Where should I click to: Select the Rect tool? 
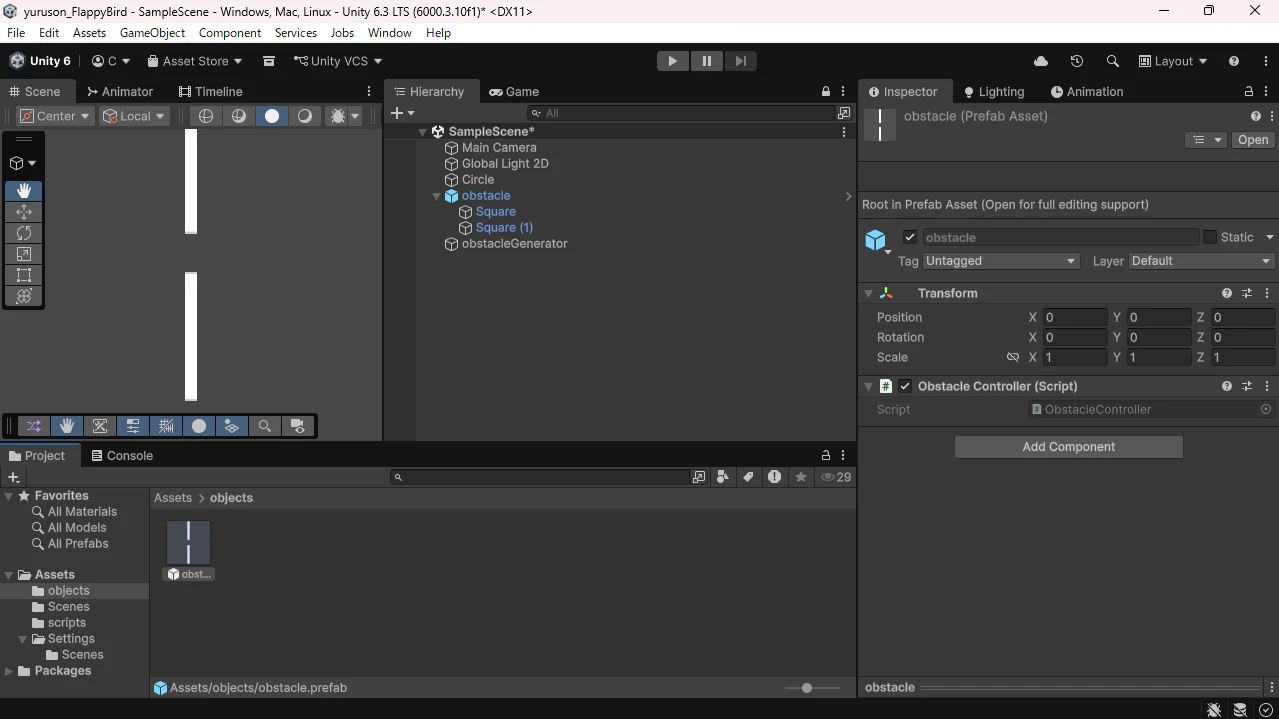click(x=24, y=275)
